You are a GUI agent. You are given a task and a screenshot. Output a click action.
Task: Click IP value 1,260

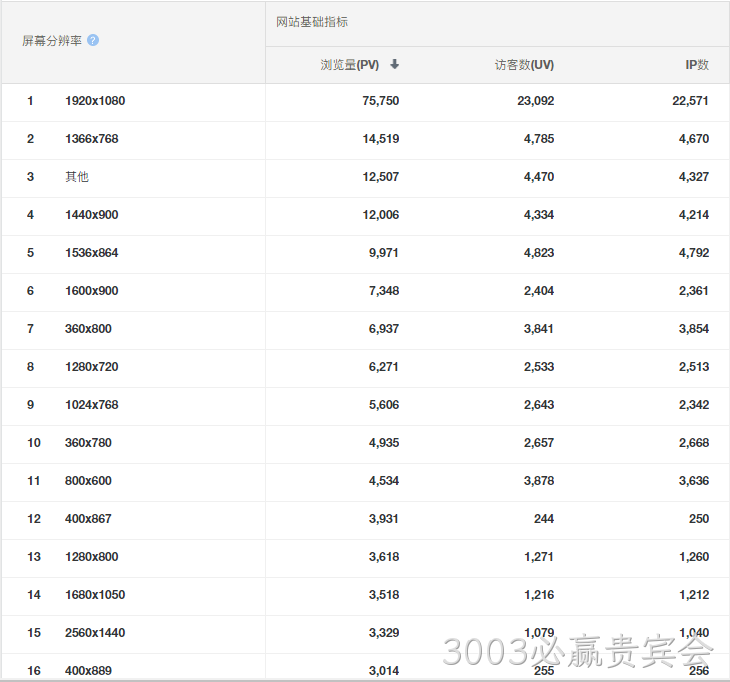(694, 557)
